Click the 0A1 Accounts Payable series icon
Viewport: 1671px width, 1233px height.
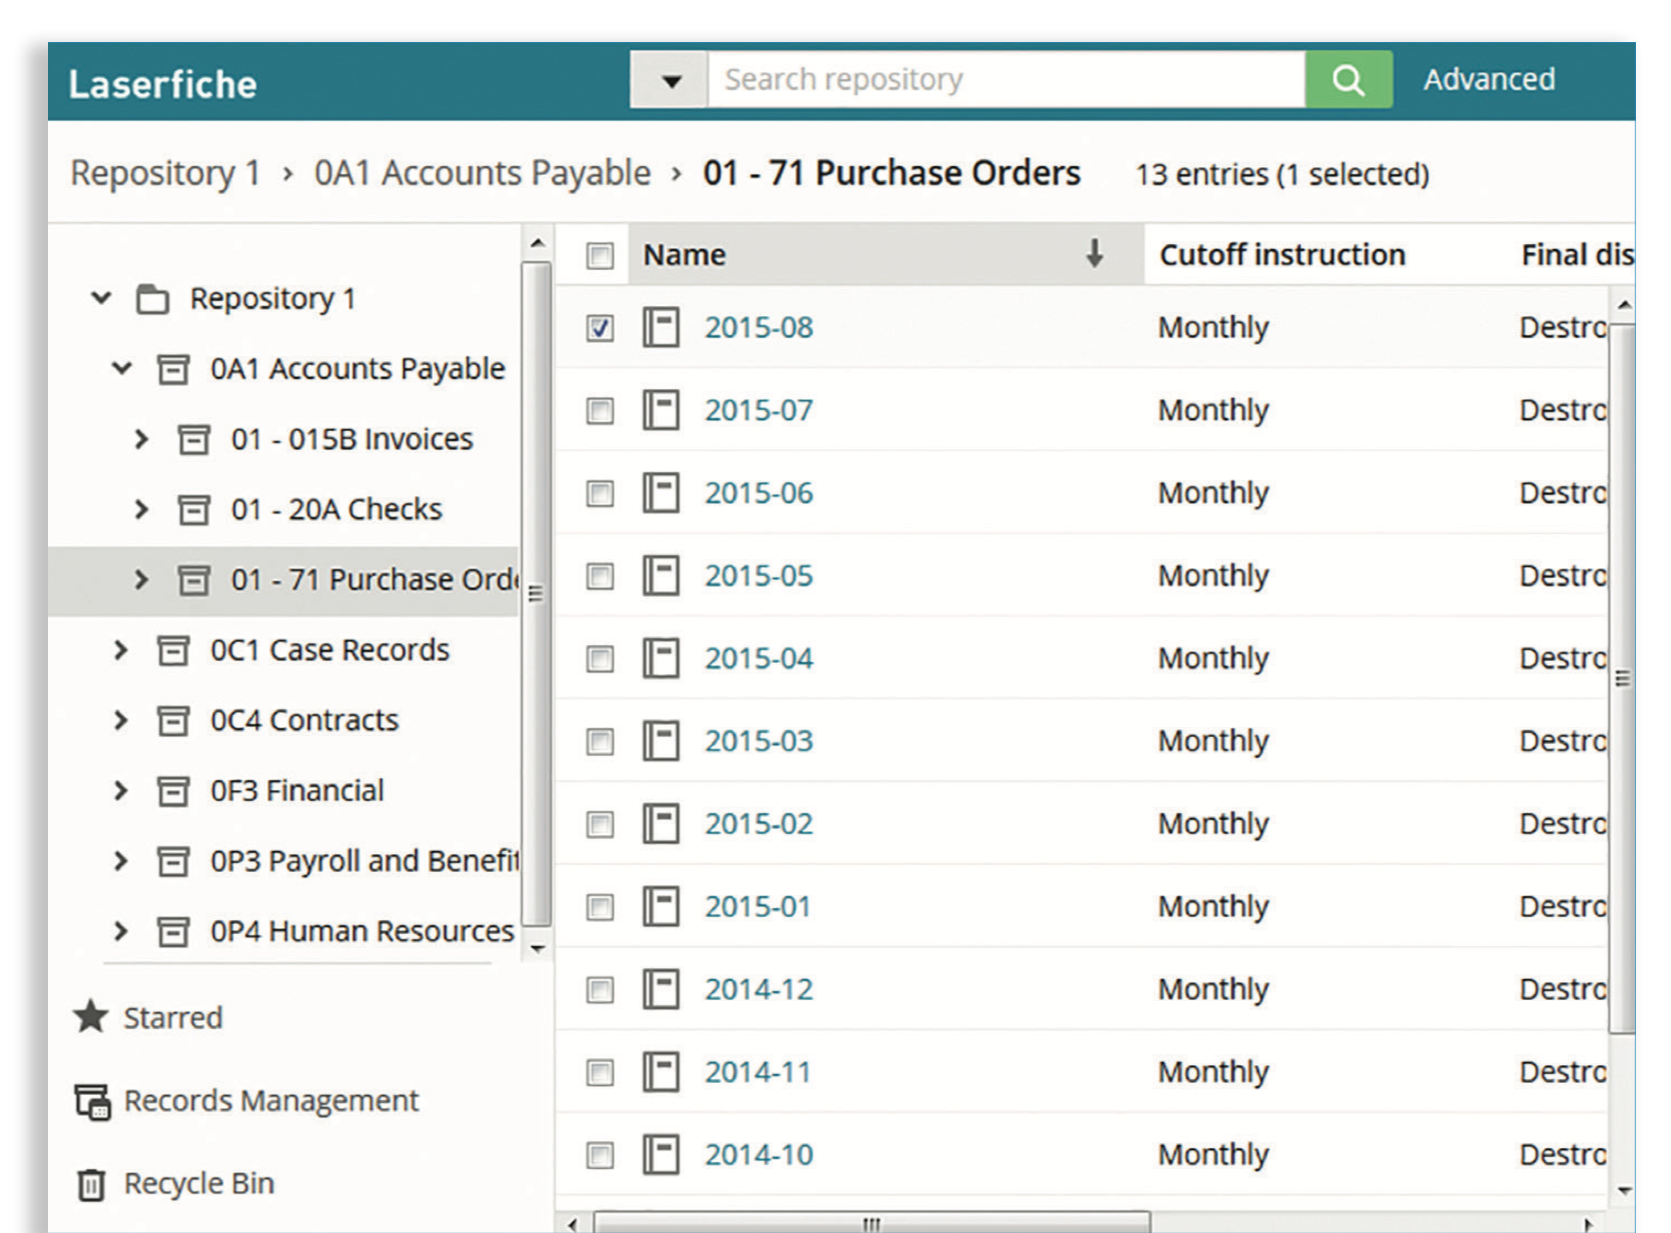[173, 369]
